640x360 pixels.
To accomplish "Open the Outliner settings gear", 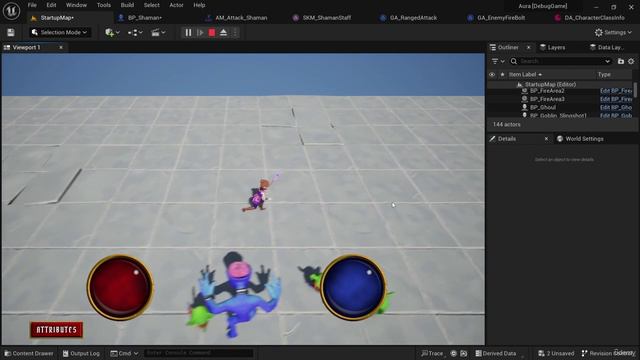I will click(631, 61).
